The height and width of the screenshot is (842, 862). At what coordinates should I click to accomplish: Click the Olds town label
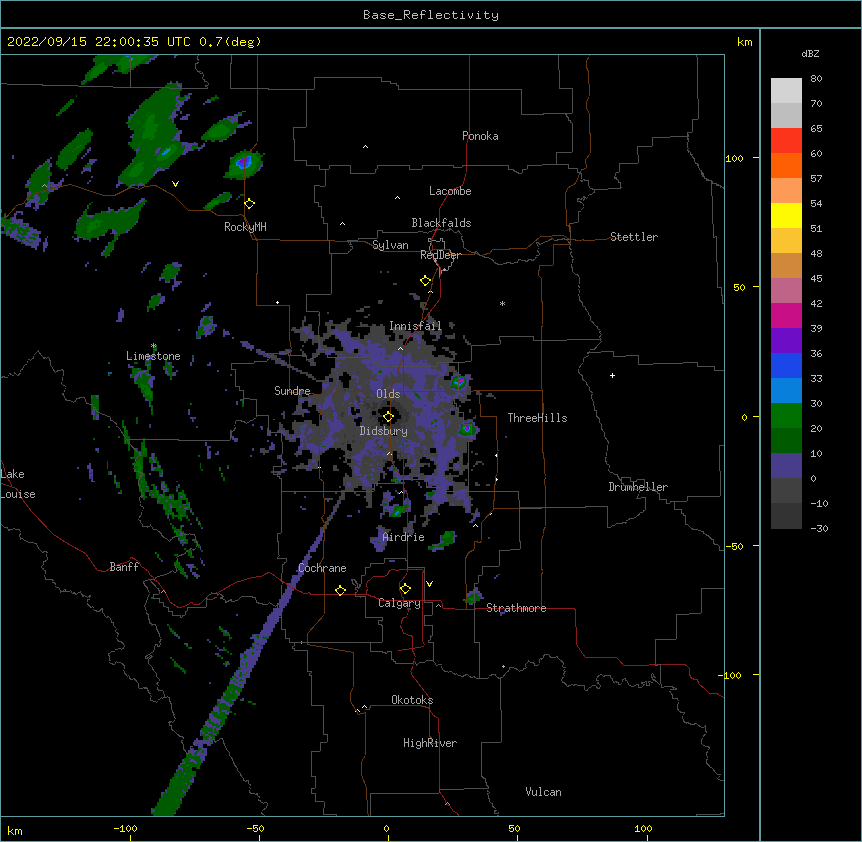coord(388,394)
